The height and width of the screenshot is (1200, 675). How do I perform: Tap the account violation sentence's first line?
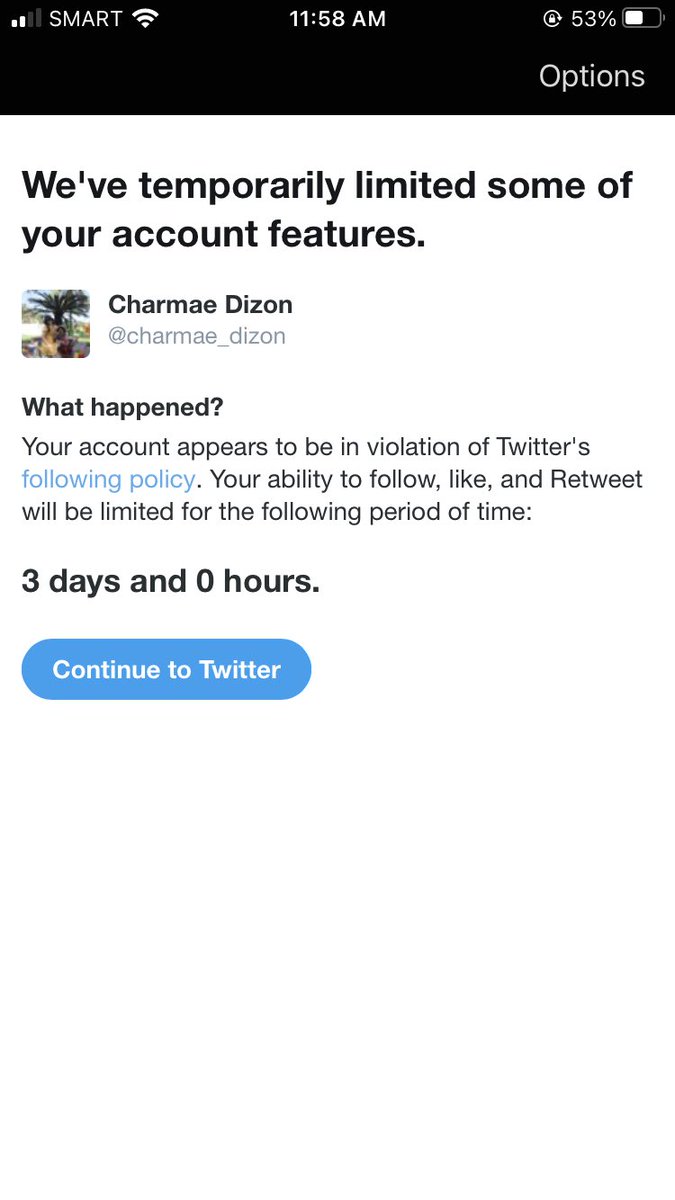312,446
